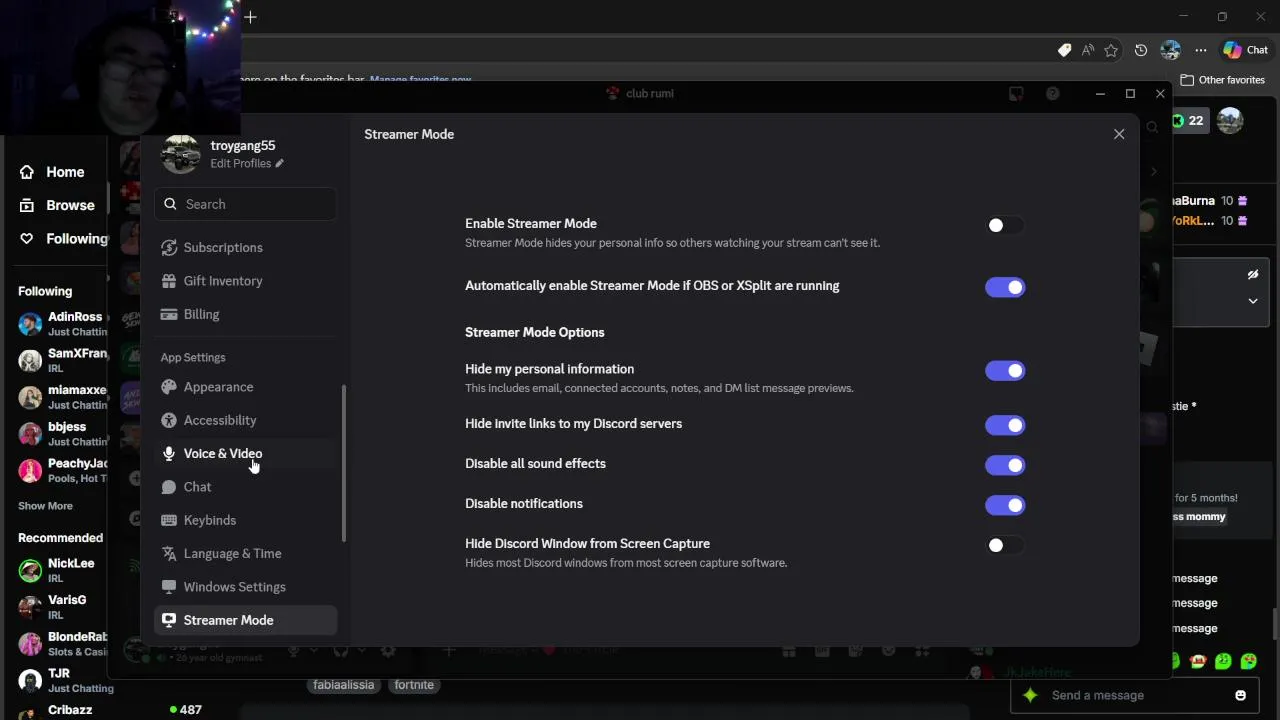Click Discord help question mark icon
This screenshot has width=1280, height=720.
(x=1052, y=93)
